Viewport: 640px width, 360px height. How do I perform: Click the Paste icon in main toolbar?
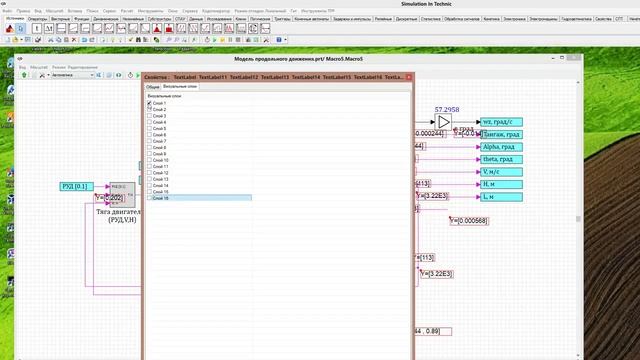(x=66, y=40)
